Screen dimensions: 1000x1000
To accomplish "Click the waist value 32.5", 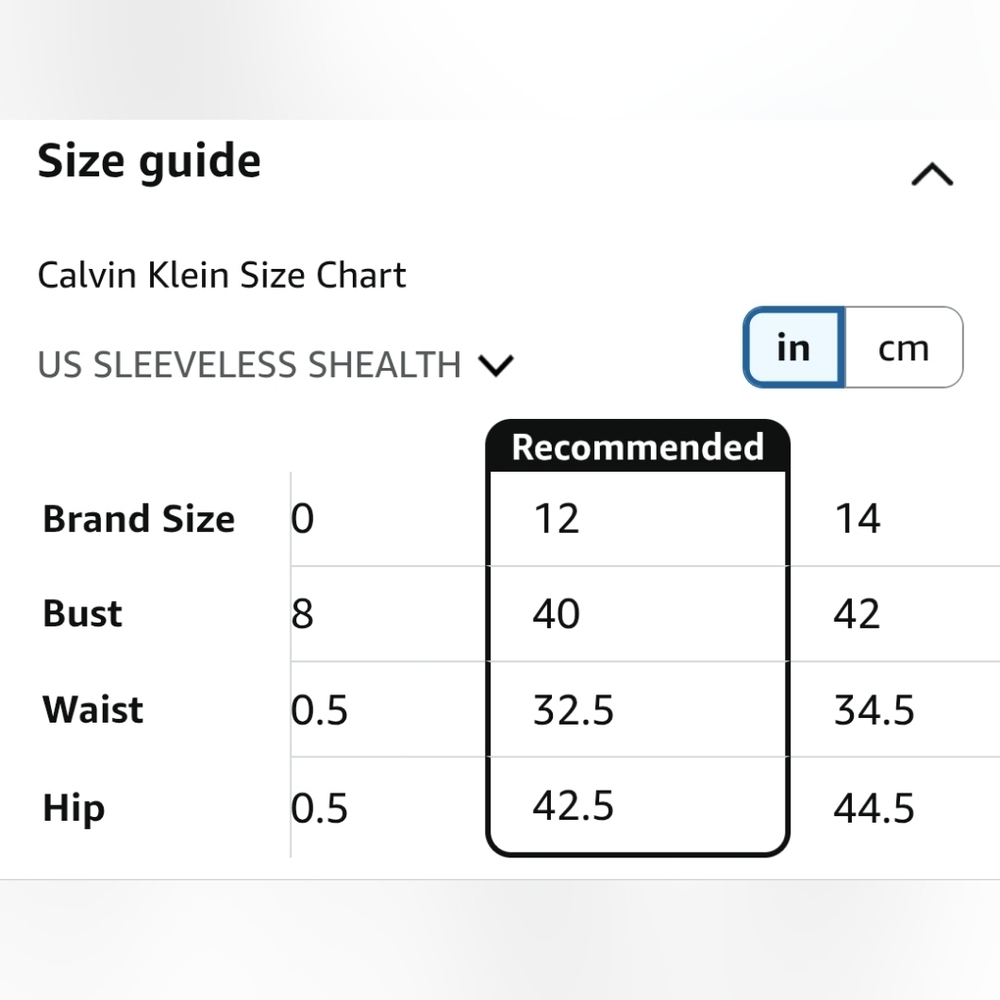I will [x=573, y=710].
